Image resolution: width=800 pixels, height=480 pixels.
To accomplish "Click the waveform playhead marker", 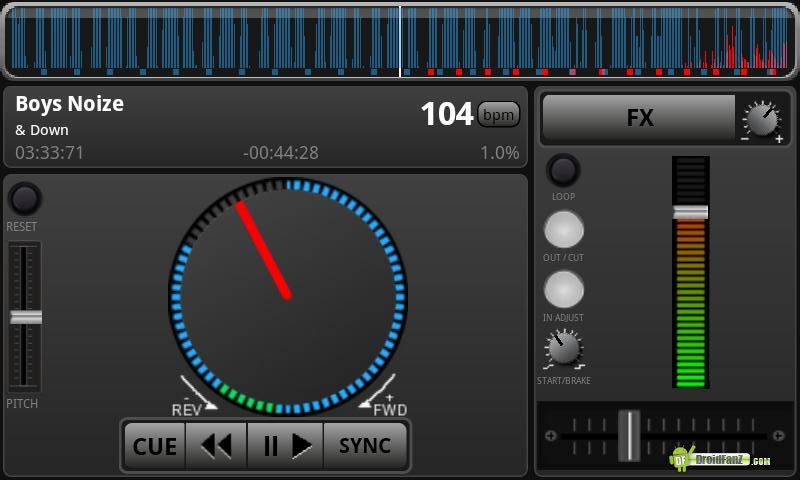I will 400,41.
